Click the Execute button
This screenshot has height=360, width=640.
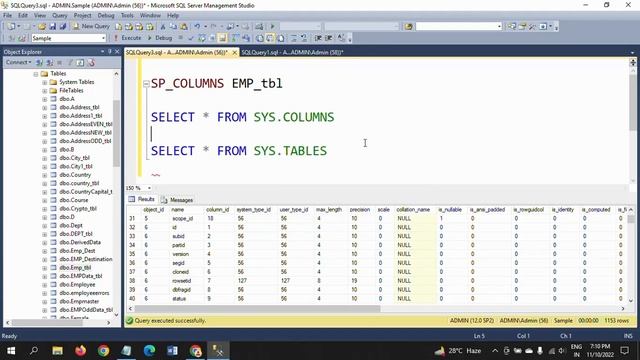pos(127,38)
